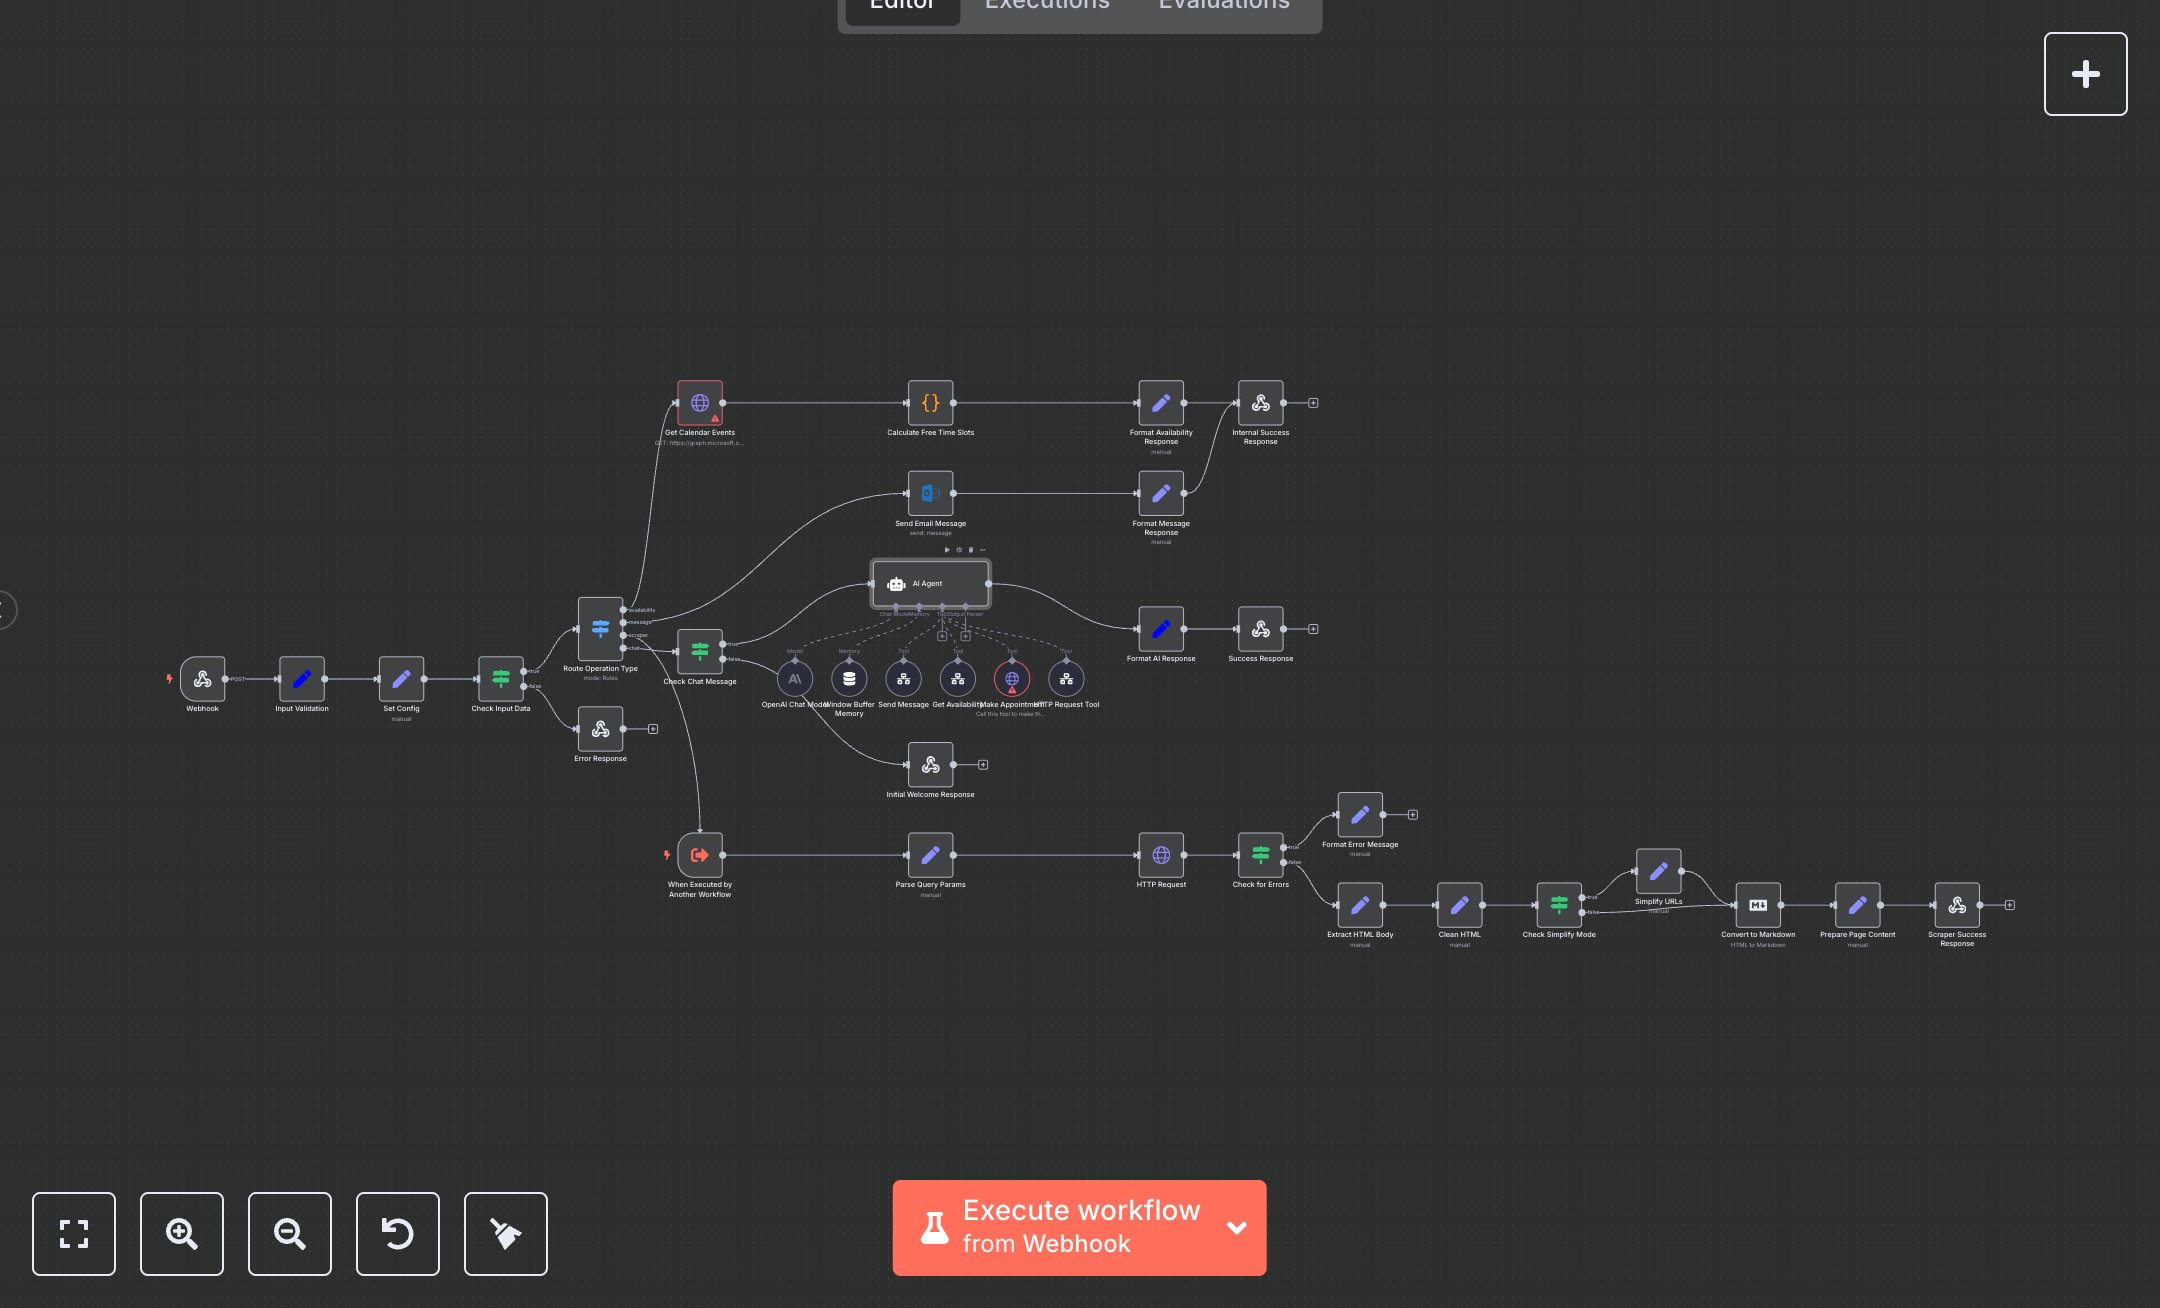Click the tidy up workflow broom button
The image size is (2160, 1308).
(x=506, y=1234)
